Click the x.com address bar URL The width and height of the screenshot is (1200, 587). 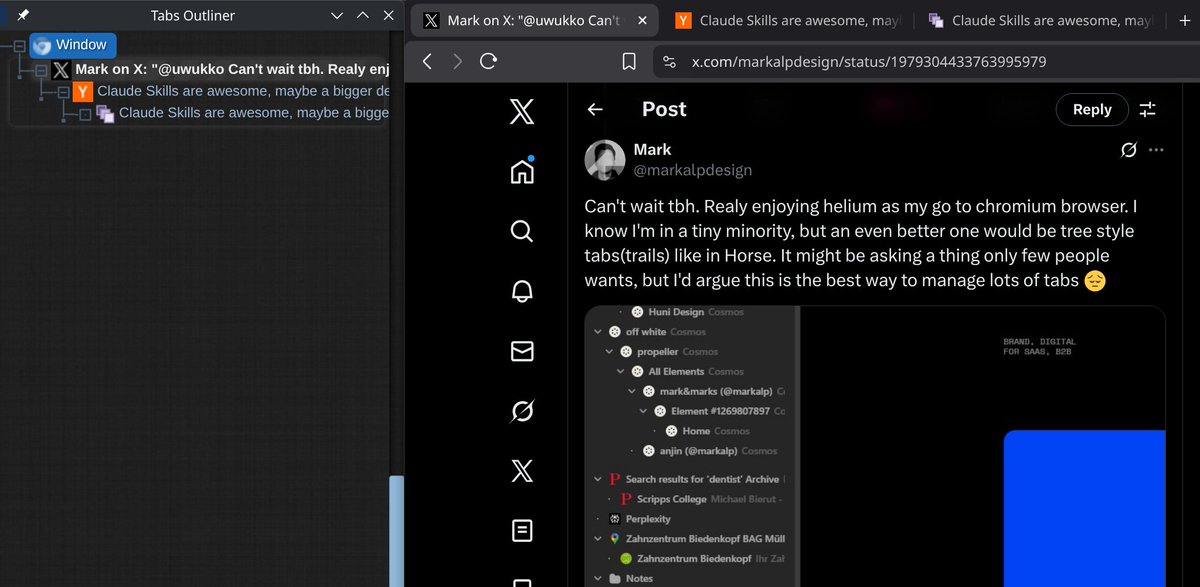869,62
